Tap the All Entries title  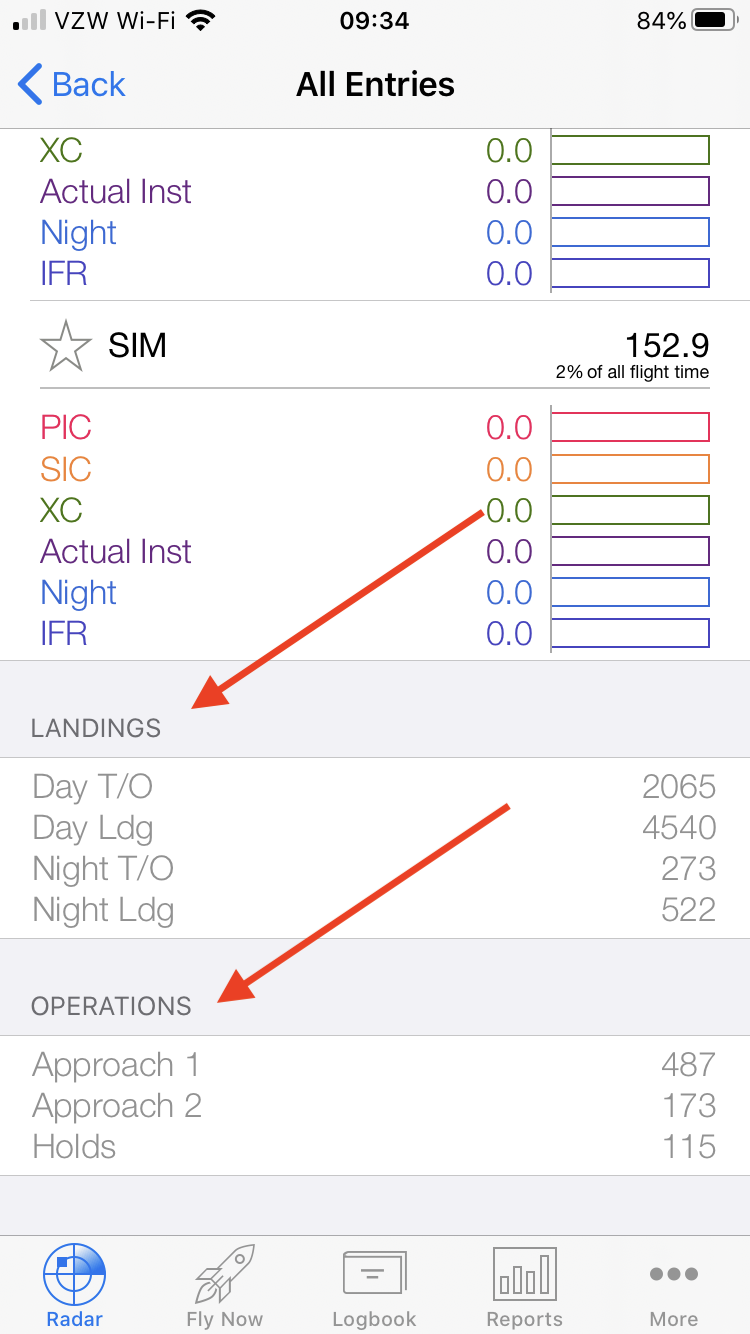pyautogui.click(x=375, y=84)
